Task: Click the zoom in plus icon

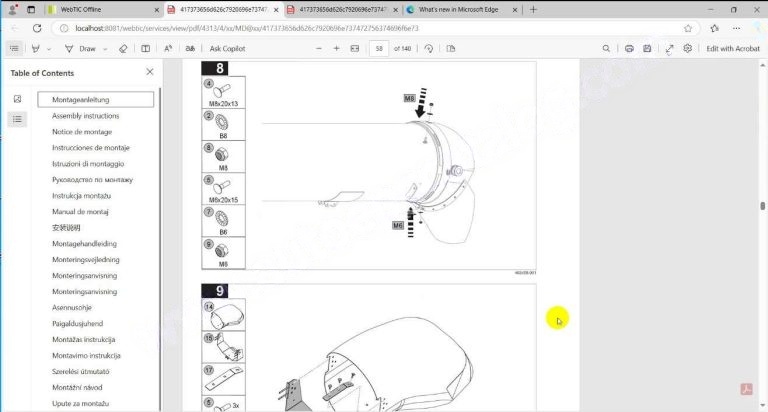Action: [336, 48]
